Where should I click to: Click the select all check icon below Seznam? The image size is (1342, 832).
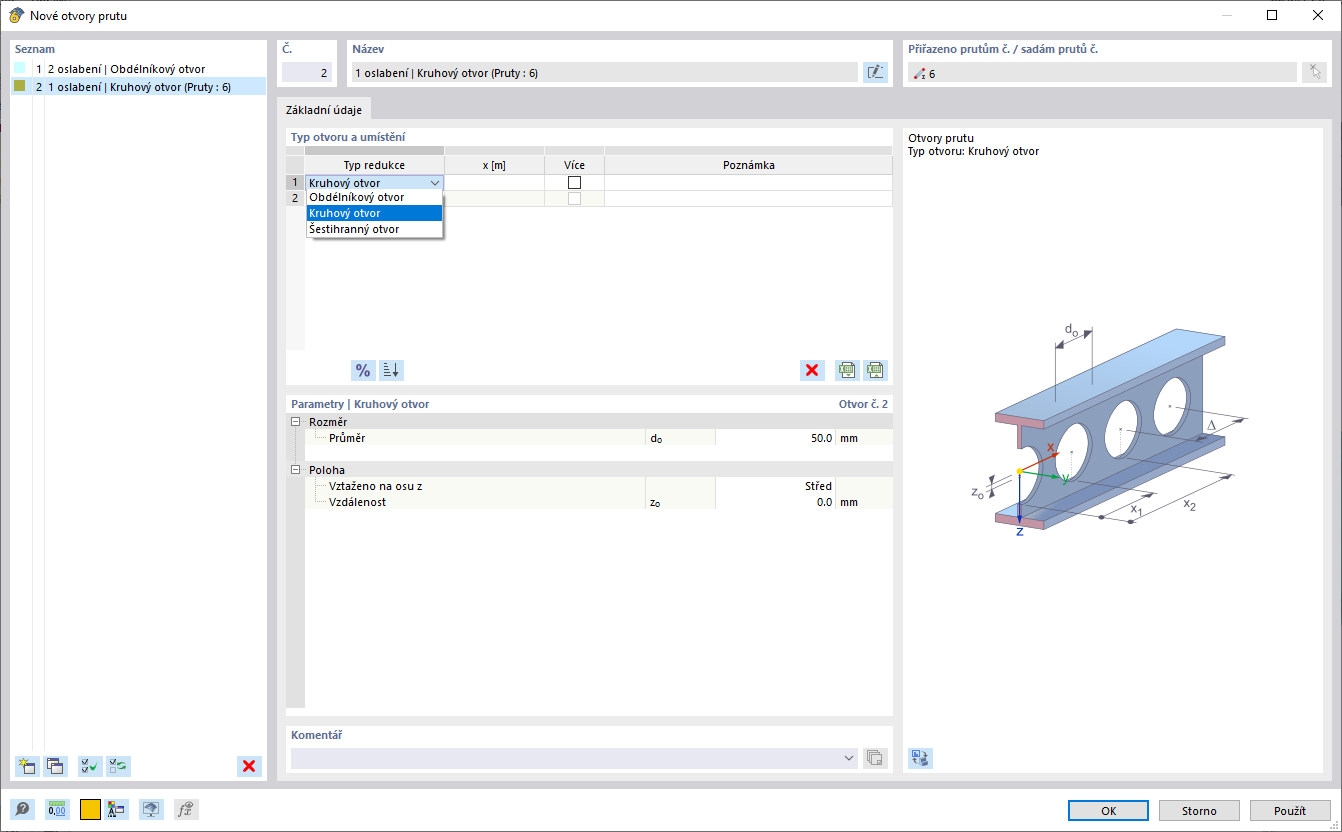tap(90, 766)
